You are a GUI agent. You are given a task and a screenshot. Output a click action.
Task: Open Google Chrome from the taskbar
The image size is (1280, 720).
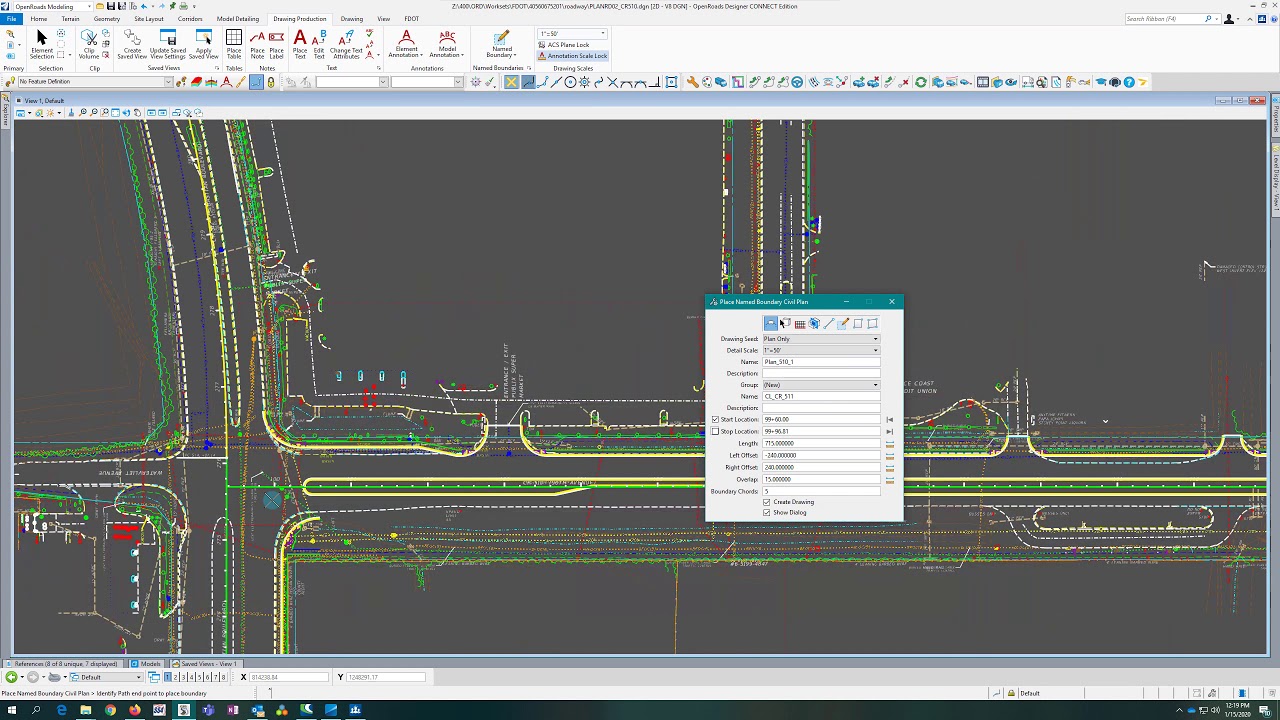(110, 710)
